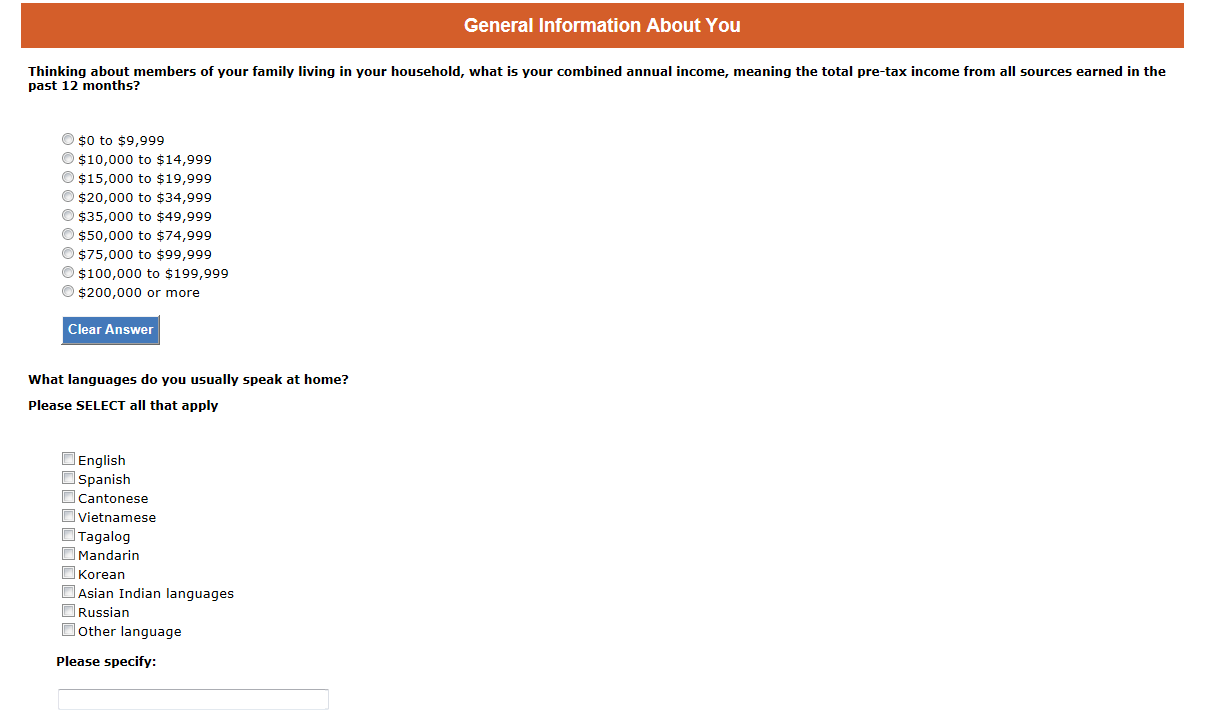Select $35,000 to $49,999 income
1222x720 pixels.
pos(68,216)
